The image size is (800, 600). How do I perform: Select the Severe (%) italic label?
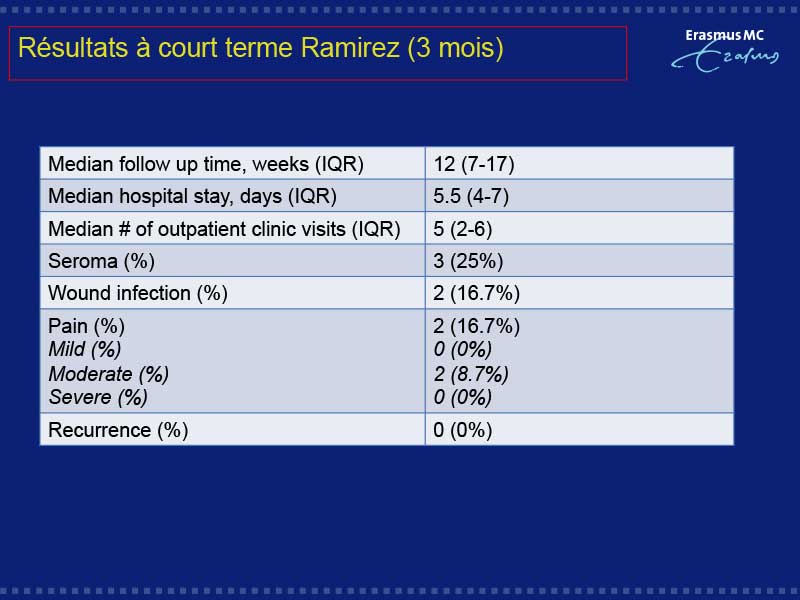click(98, 397)
